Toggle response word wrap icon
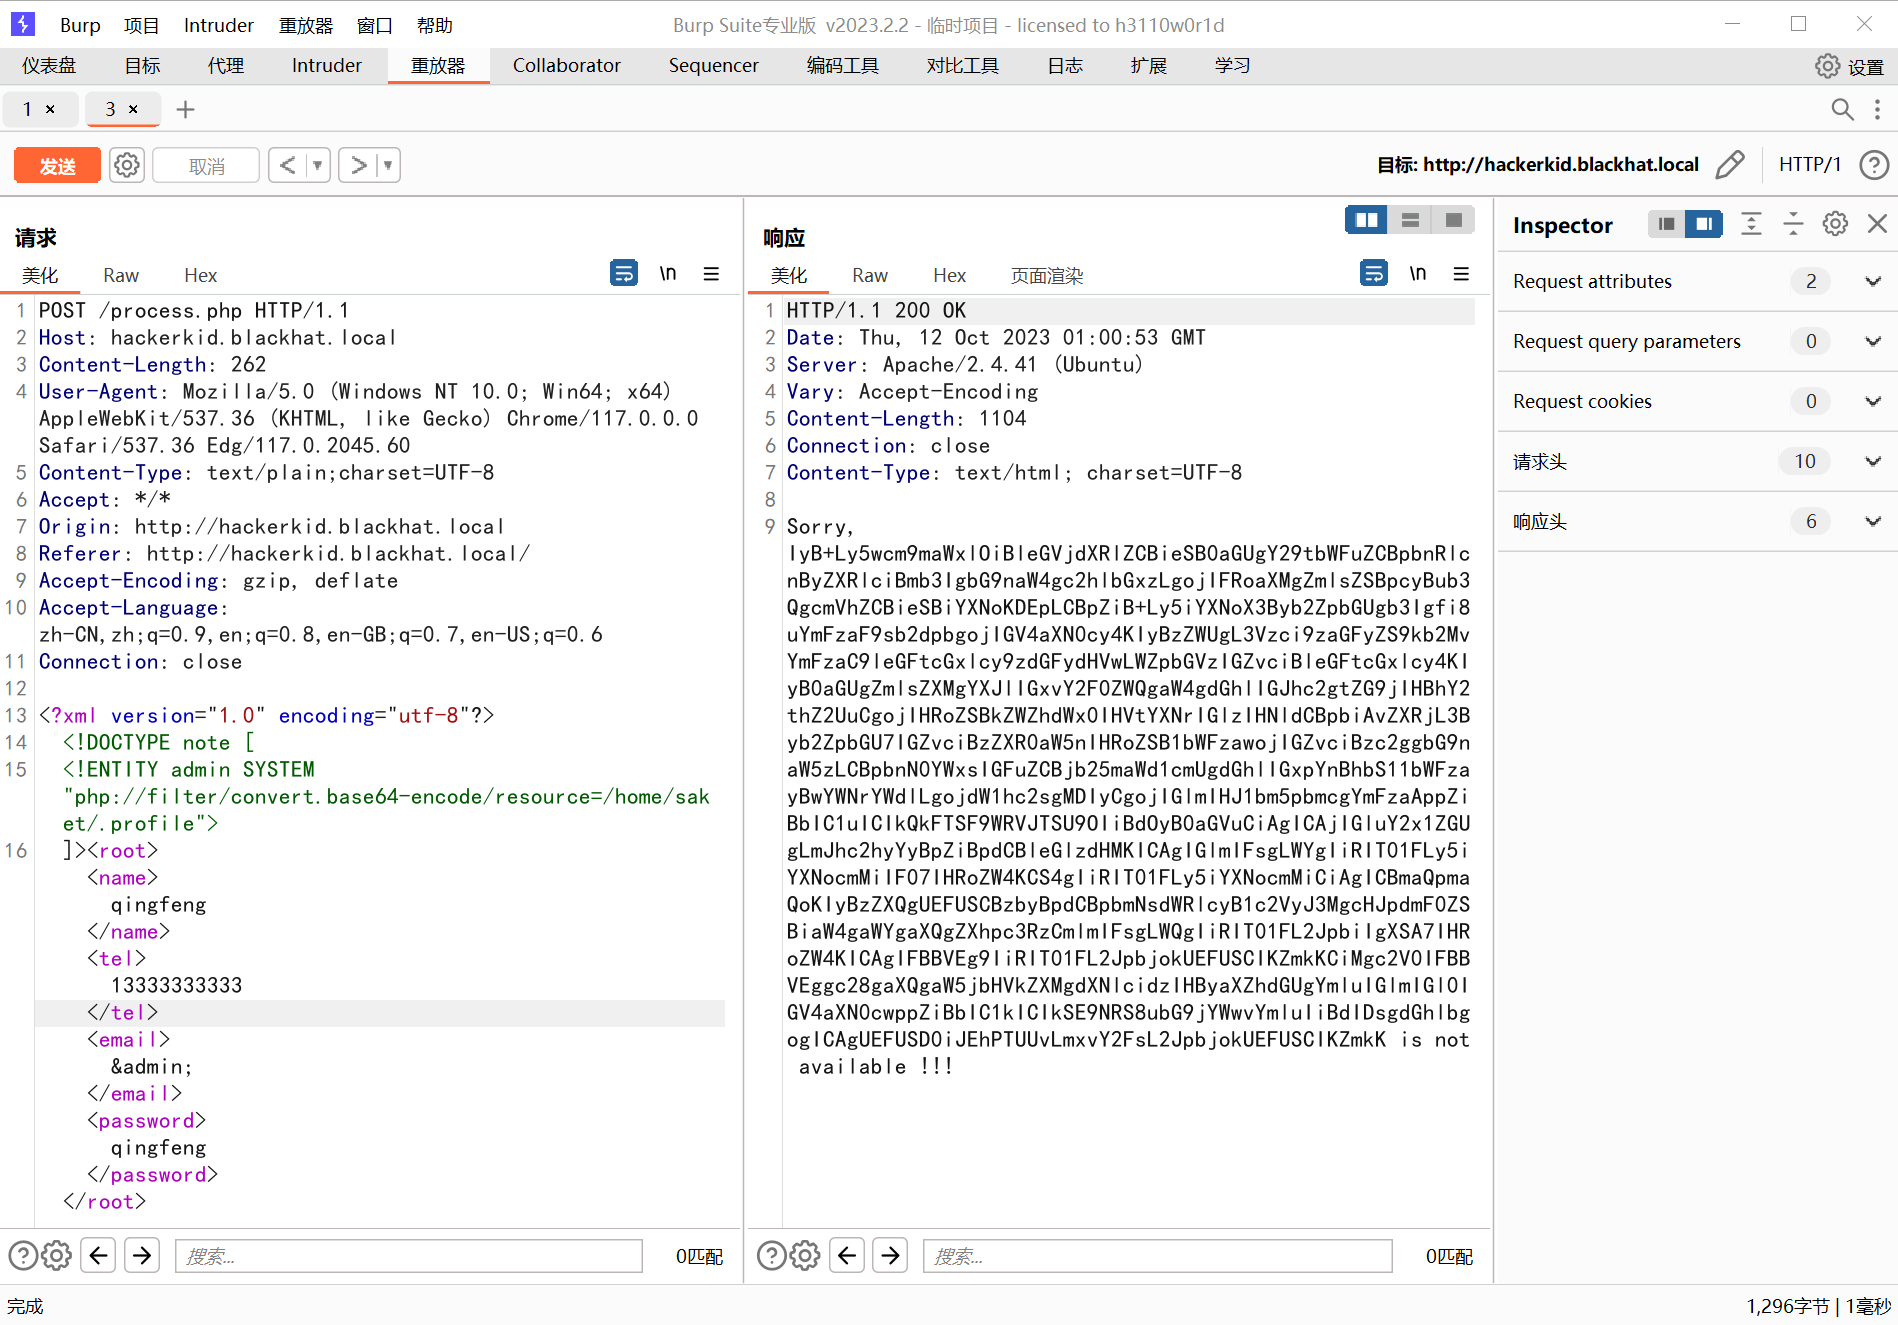The image size is (1898, 1325). (x=1374, y=273)
